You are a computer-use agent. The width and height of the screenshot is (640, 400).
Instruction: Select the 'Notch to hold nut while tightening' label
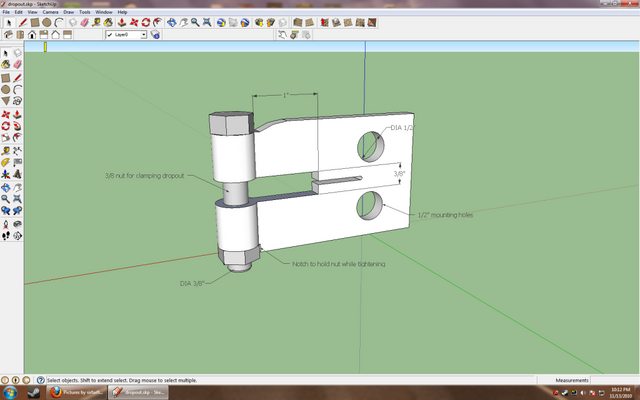[338, 264]
